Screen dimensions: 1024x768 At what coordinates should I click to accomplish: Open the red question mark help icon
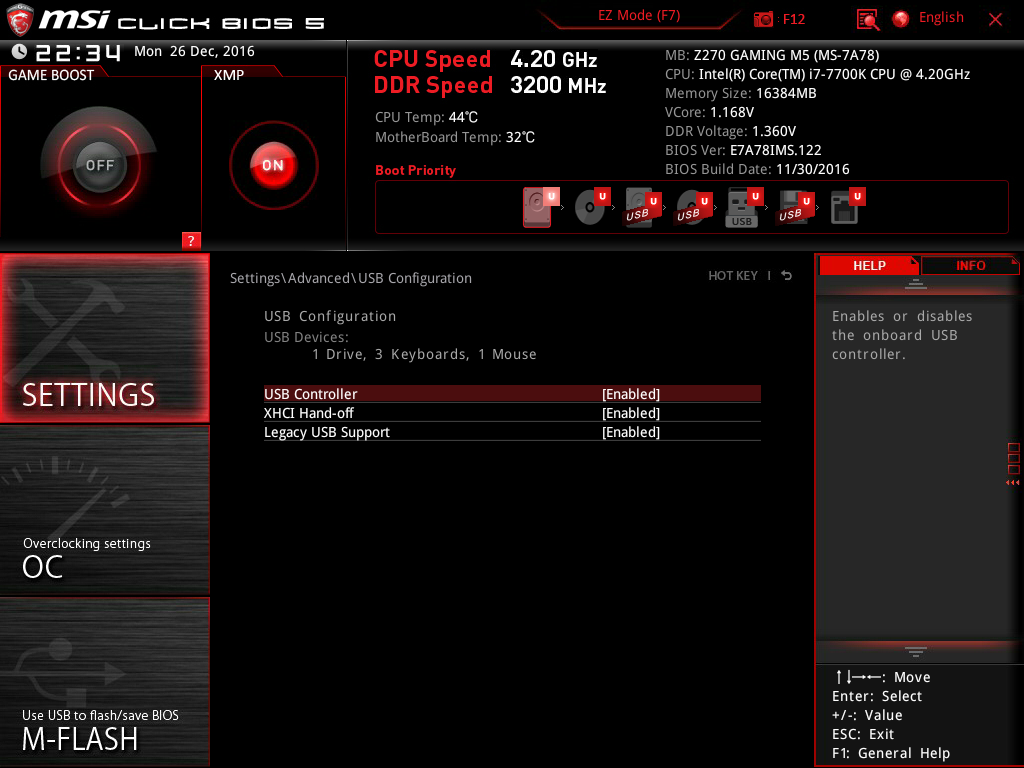(x=191, y=240)
